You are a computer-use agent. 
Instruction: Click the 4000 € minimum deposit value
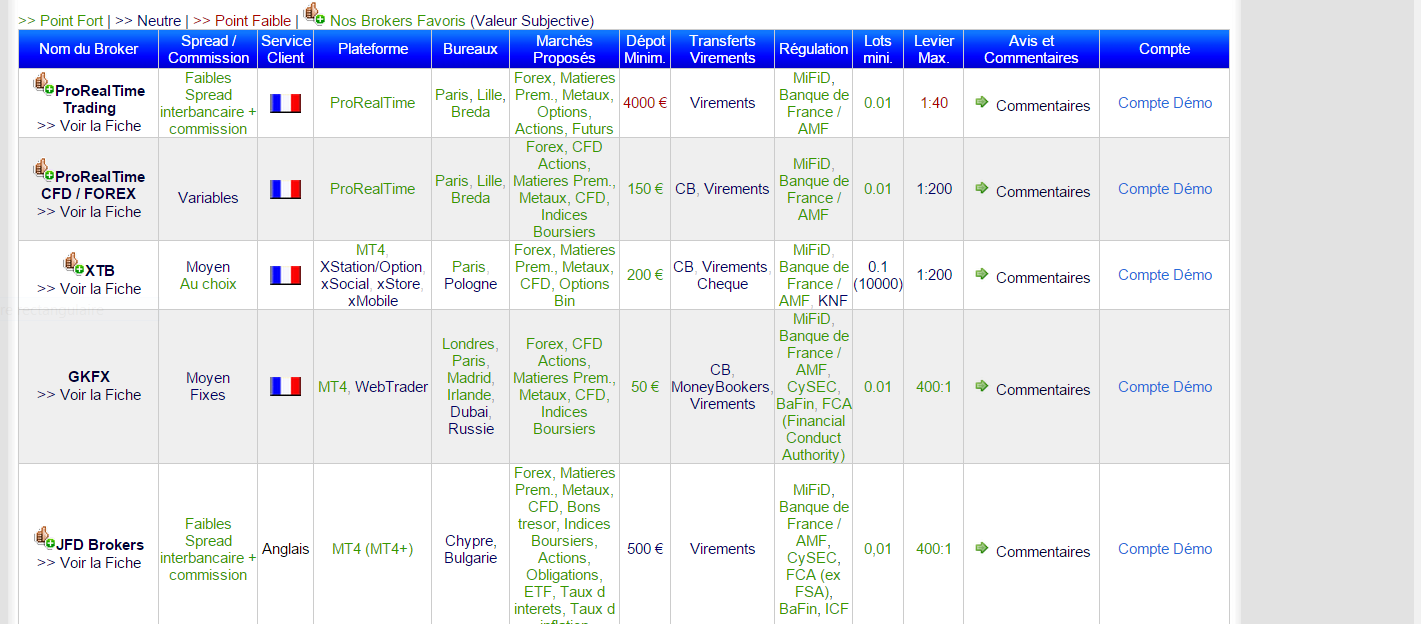(x=645, y=103)
